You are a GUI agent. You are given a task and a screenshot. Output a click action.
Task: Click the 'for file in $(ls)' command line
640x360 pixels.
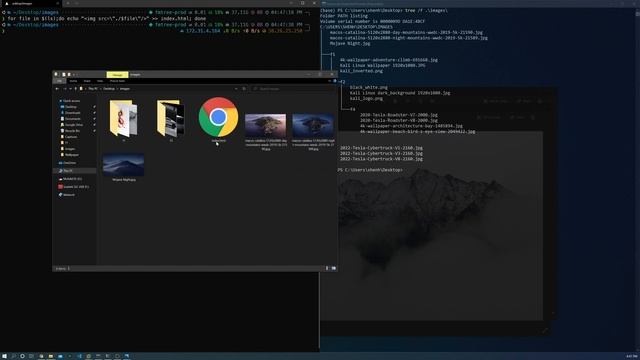[107, 18]
